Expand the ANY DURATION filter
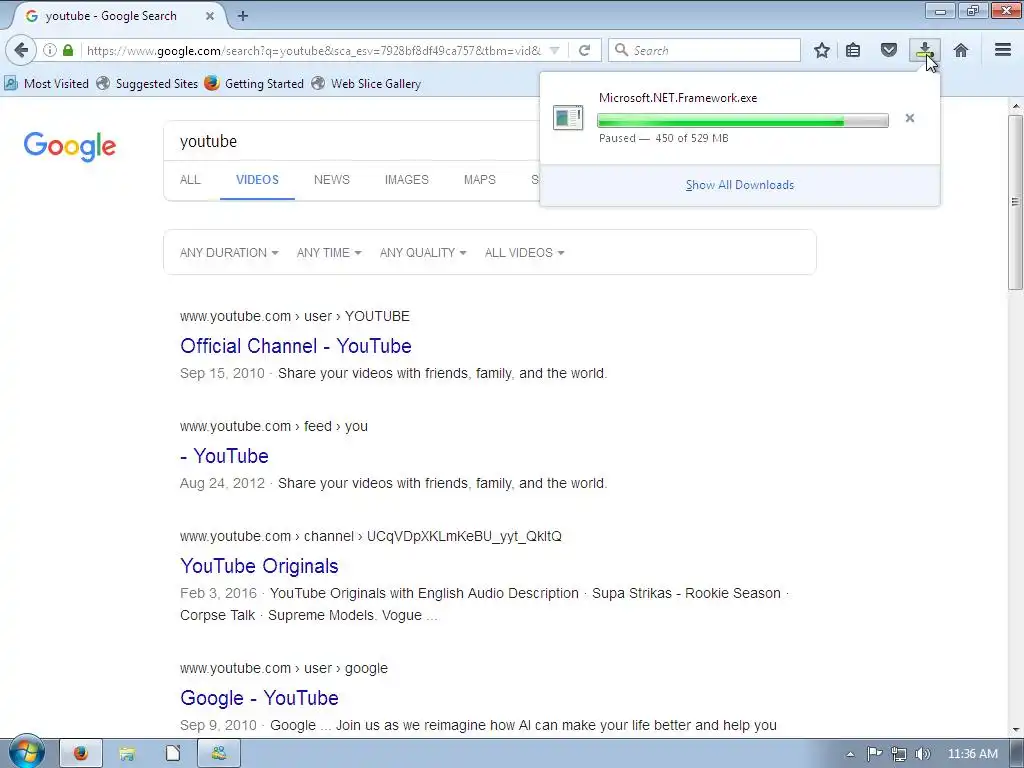This screenshot has height=768, width=1024. tap(229, 253)
